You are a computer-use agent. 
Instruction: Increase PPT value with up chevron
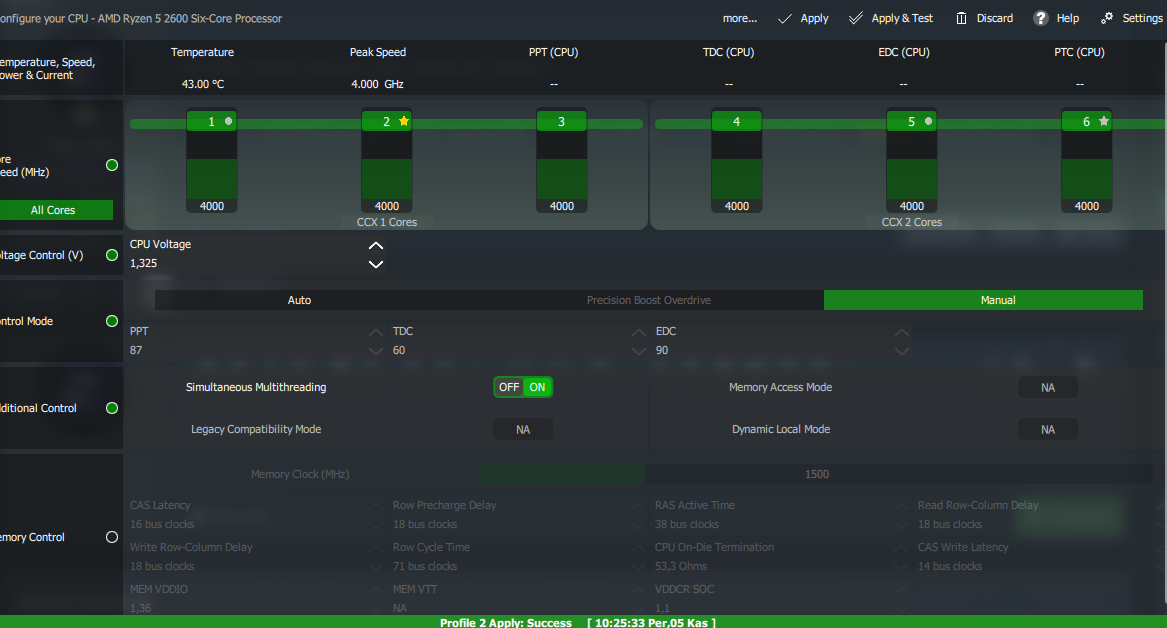point(376,332)
